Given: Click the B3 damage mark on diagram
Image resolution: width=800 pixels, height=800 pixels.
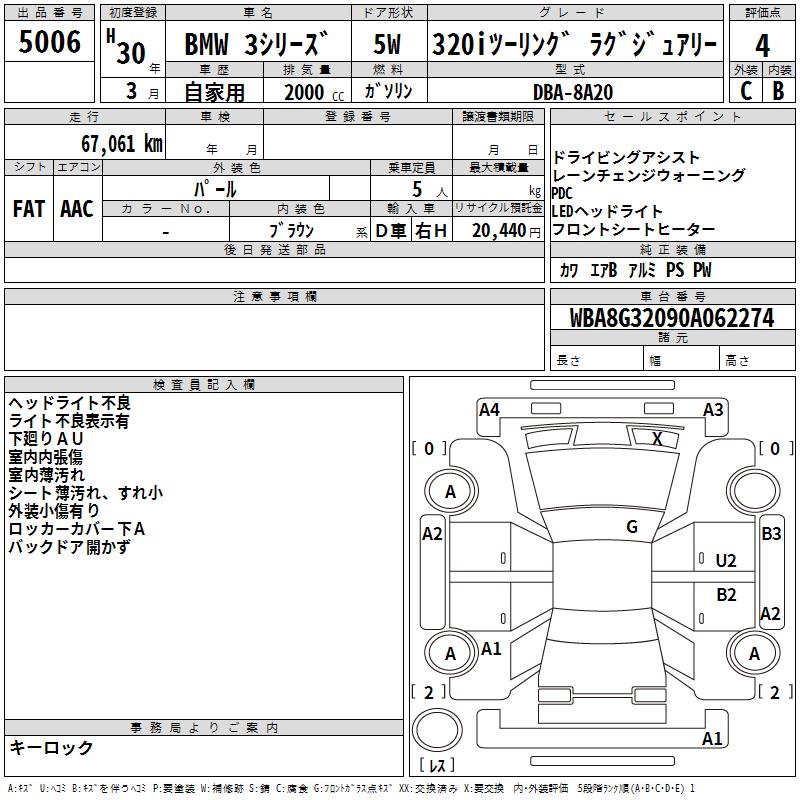Looking at the screenshot, I should [x=771, y=534].
